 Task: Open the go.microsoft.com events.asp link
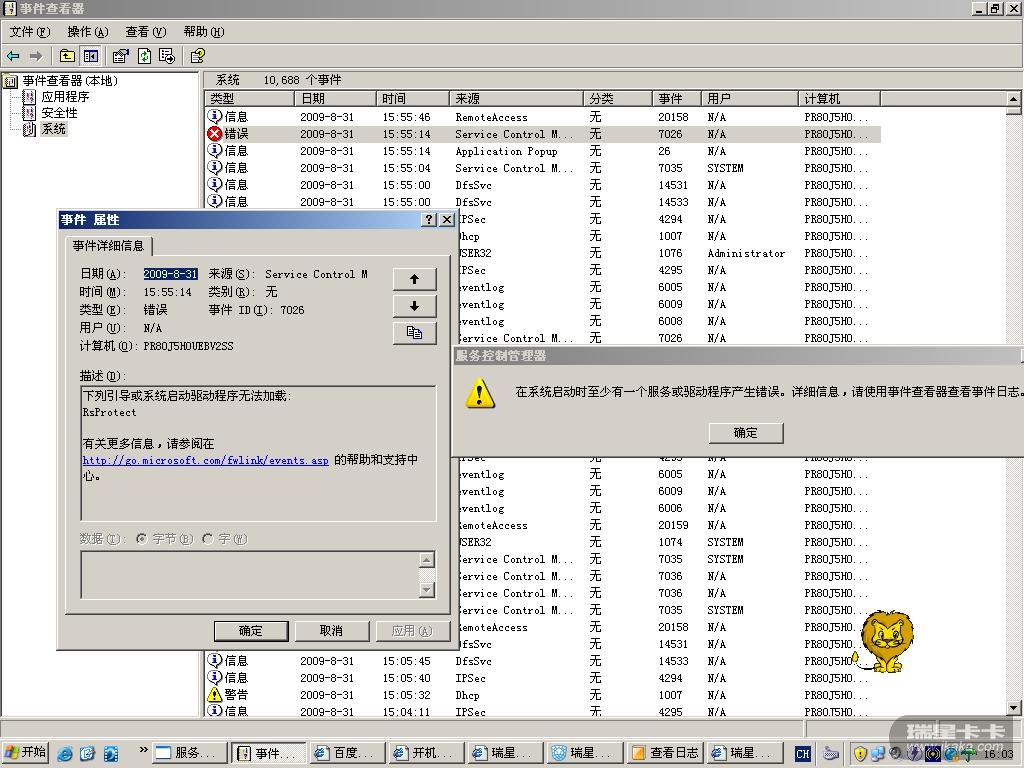pyautogui.click(x=205, y=461)
